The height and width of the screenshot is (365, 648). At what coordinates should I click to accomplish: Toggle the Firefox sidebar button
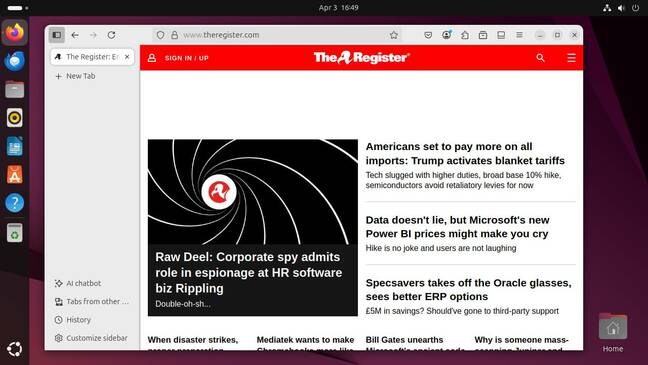57,35
